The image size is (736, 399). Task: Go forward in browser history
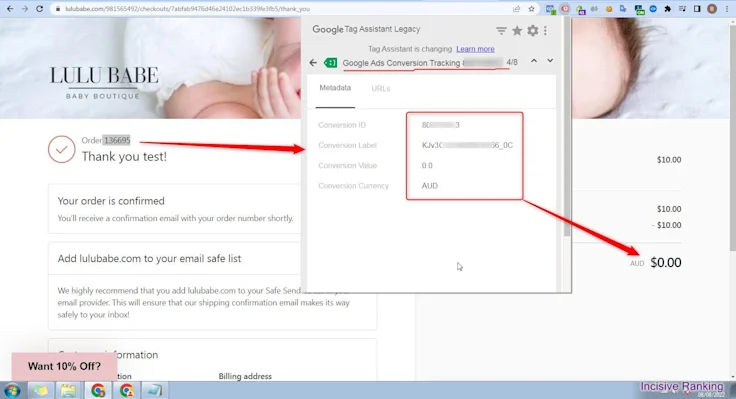[24, 9]
